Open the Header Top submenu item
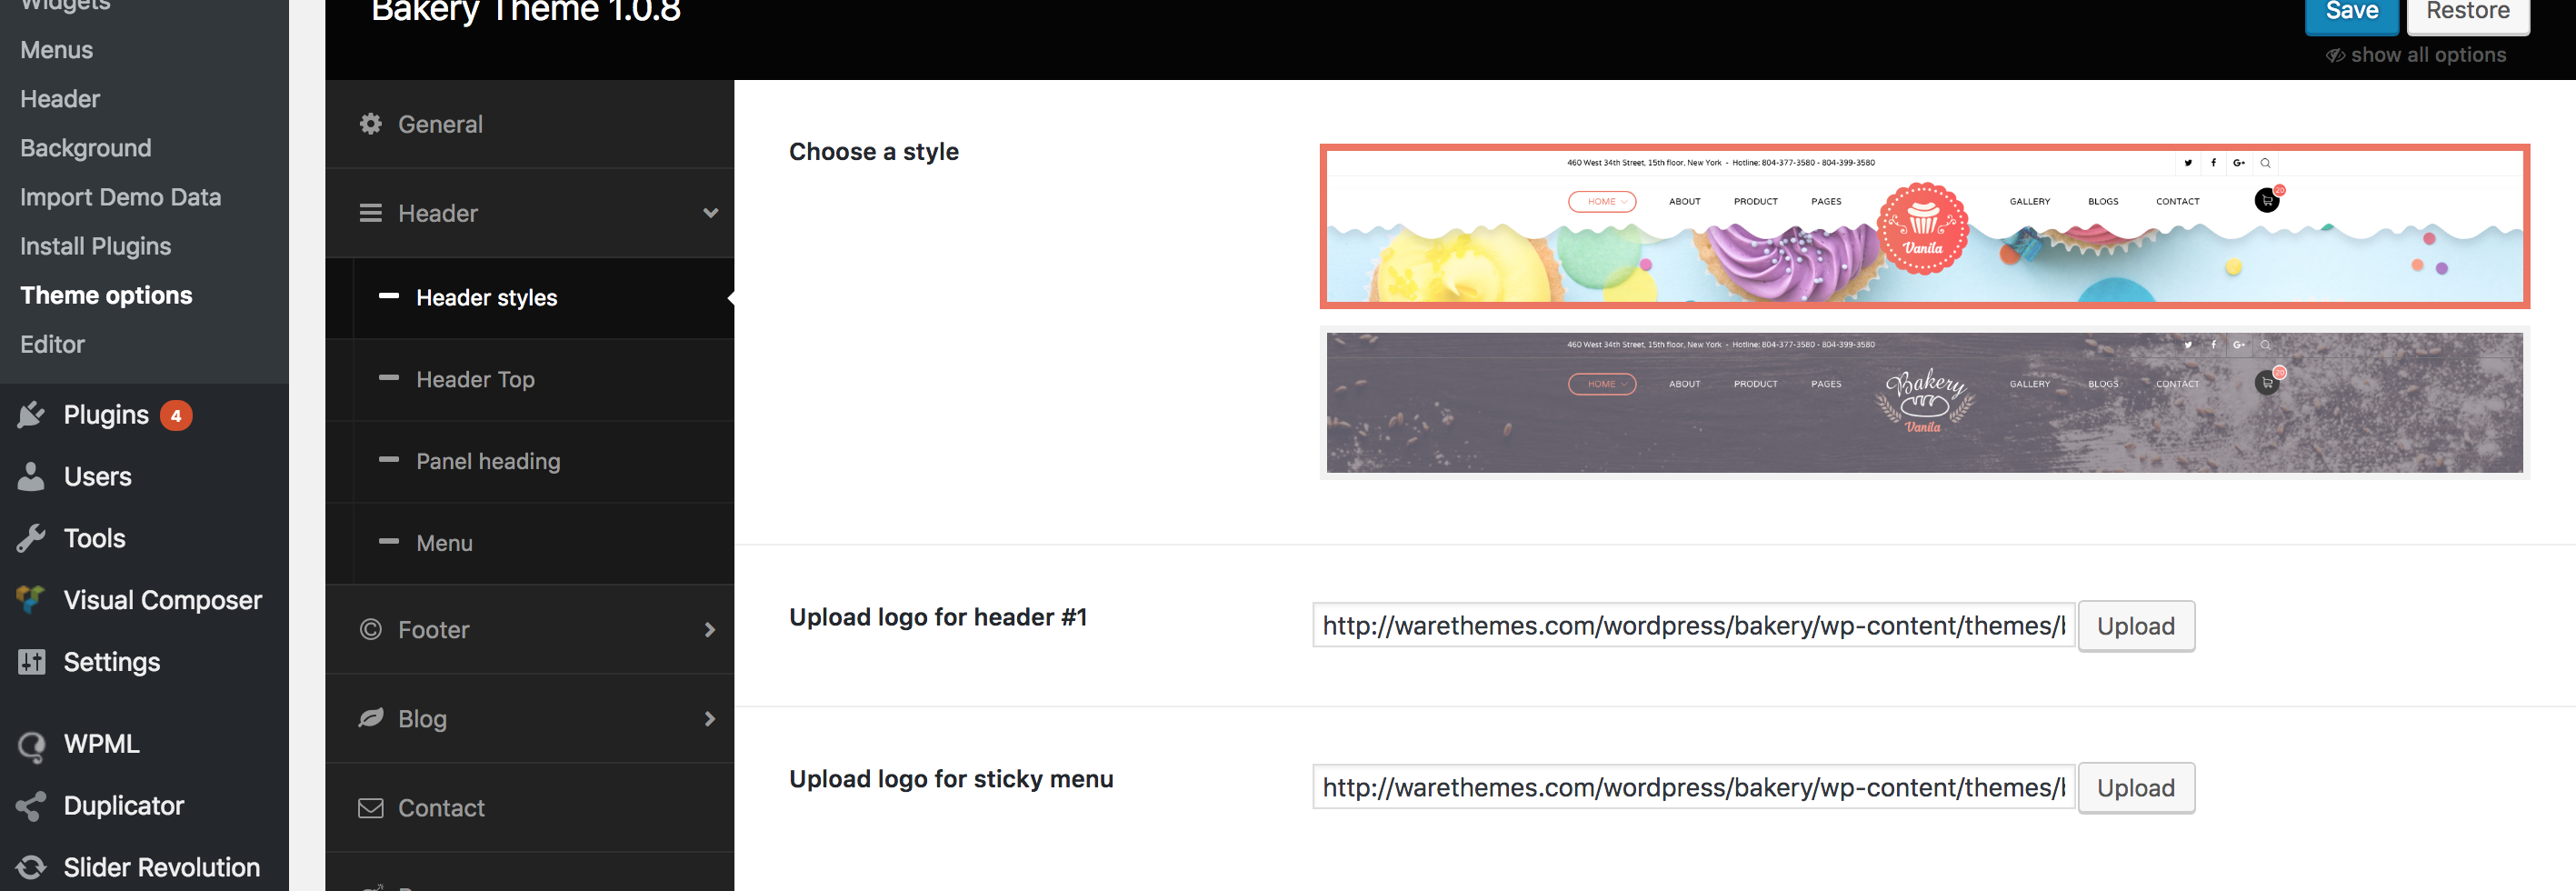 tap(544, 380)
